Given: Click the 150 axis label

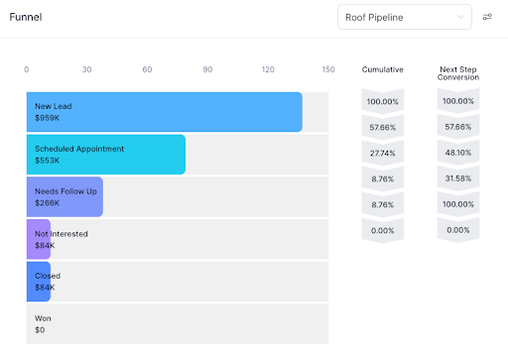Looking at the screenshot, I should [328, 69].
